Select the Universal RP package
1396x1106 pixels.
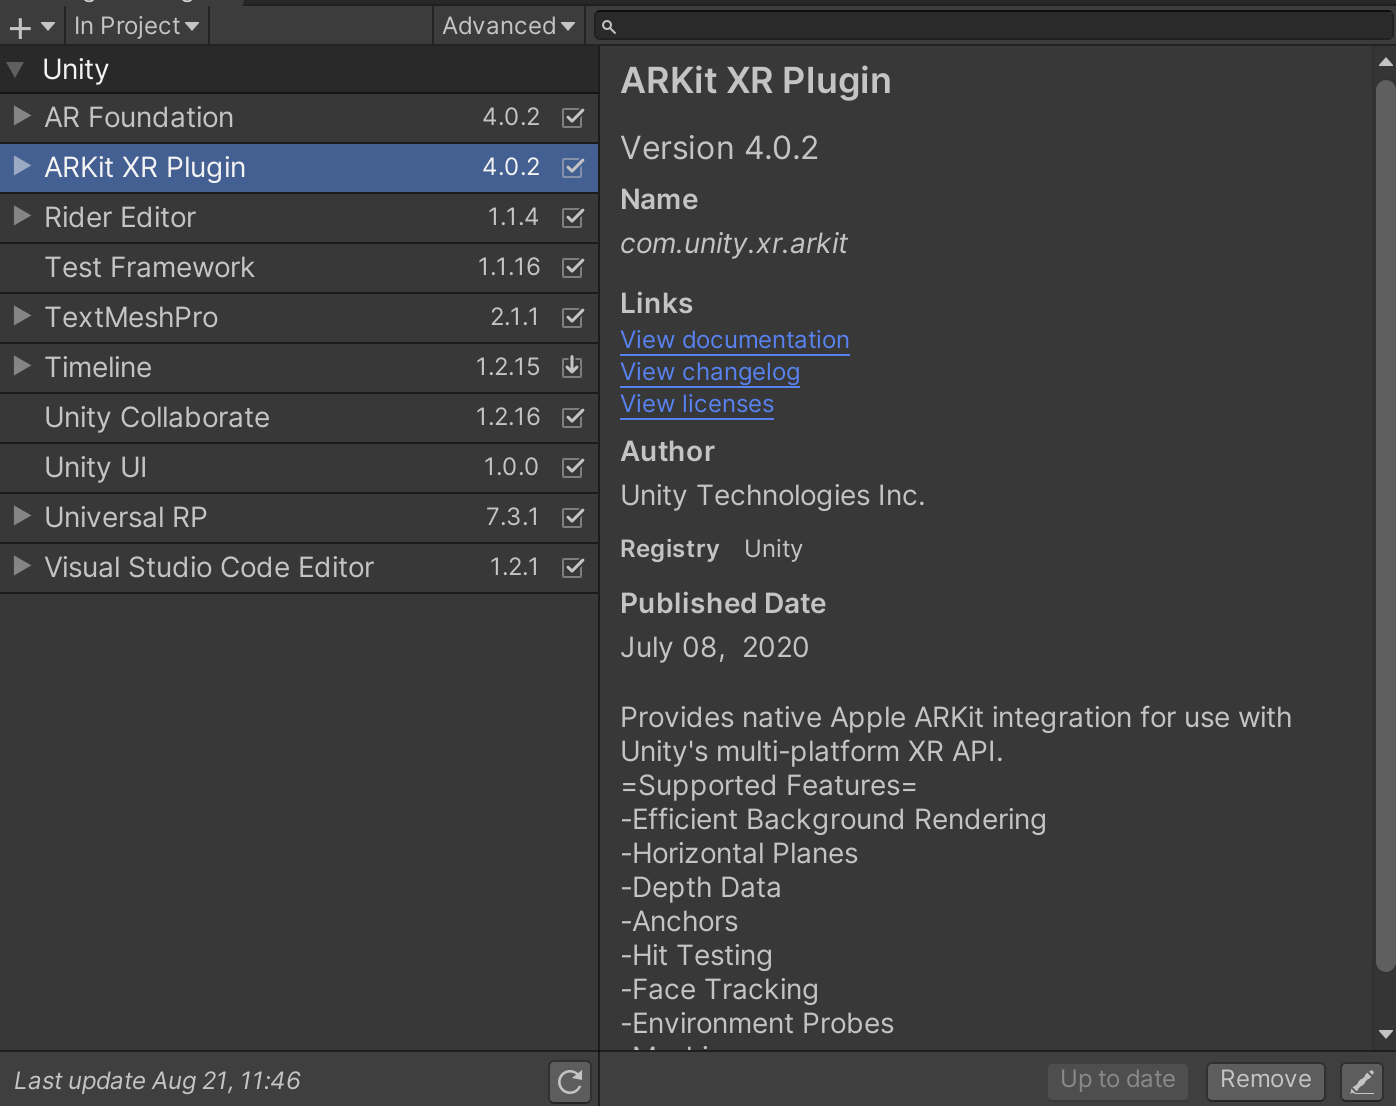pyautogui.click(x=299, y=518)
